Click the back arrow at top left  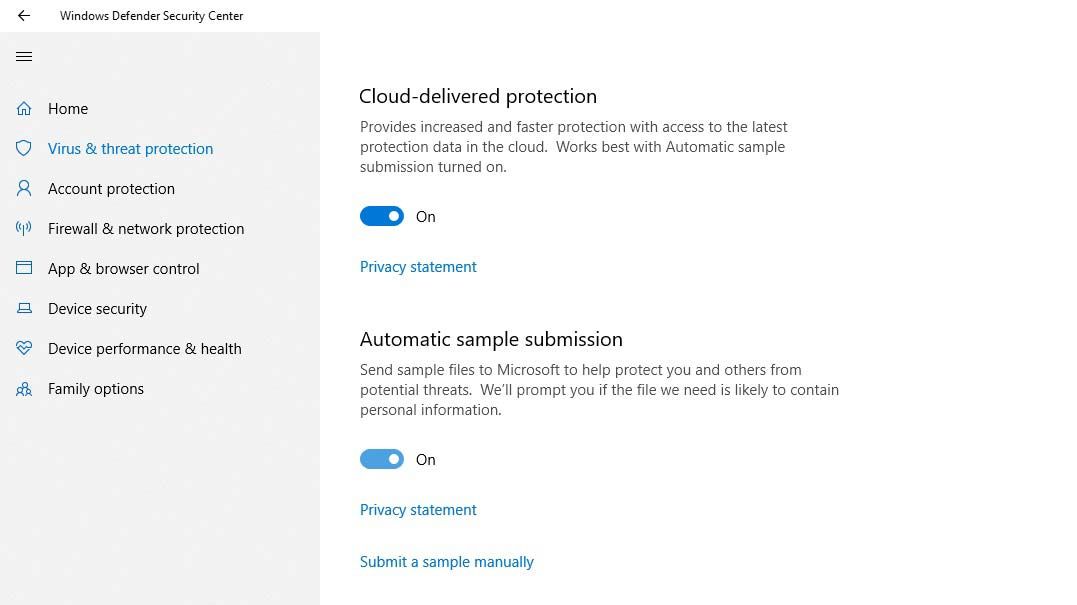click(22, 15)
